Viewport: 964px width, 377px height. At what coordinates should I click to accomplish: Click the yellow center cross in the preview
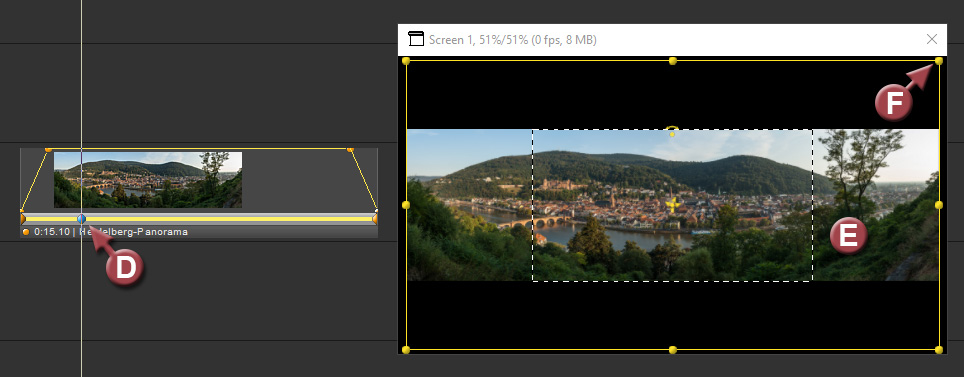coord(673,205)
